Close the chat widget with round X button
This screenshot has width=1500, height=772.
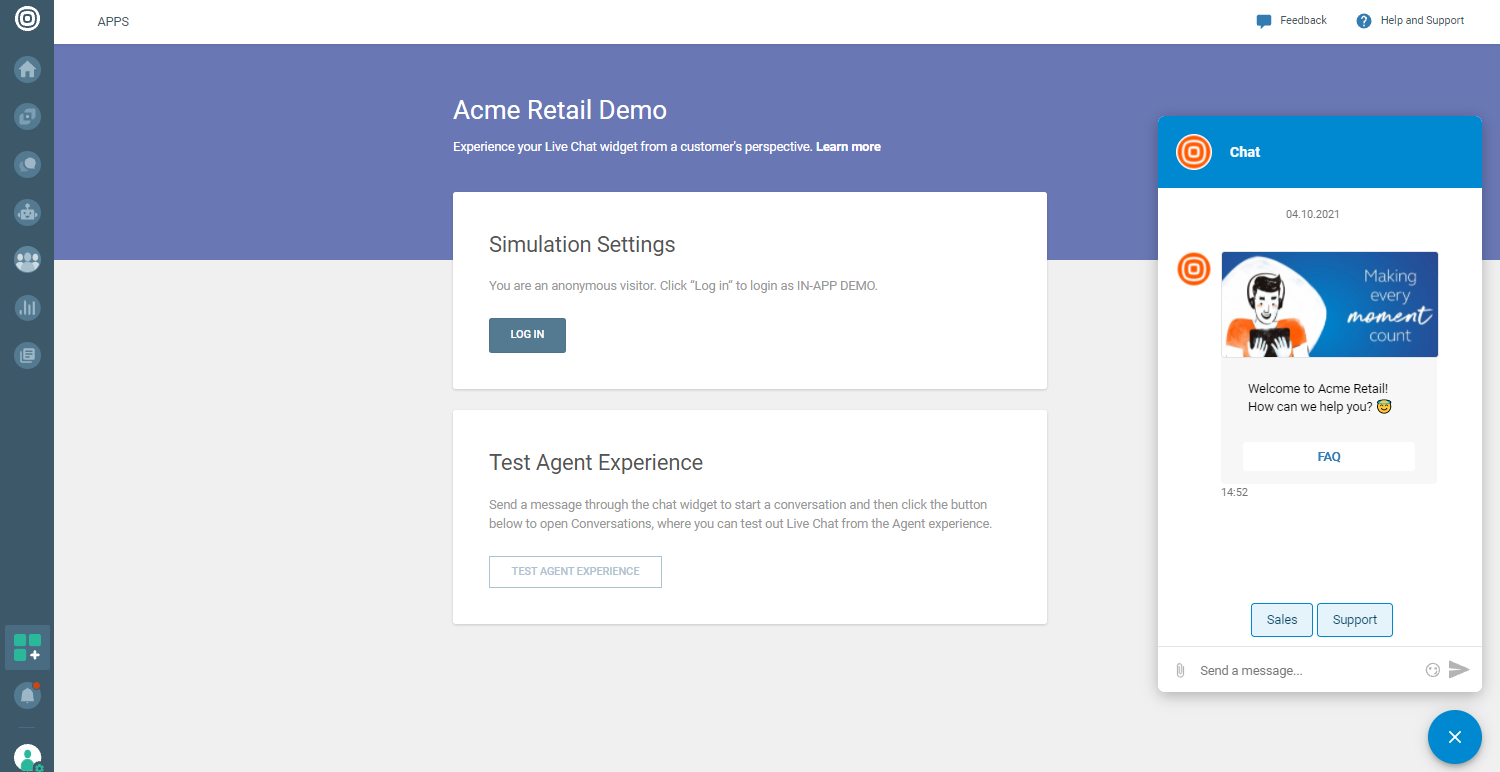click(1454, 737)
